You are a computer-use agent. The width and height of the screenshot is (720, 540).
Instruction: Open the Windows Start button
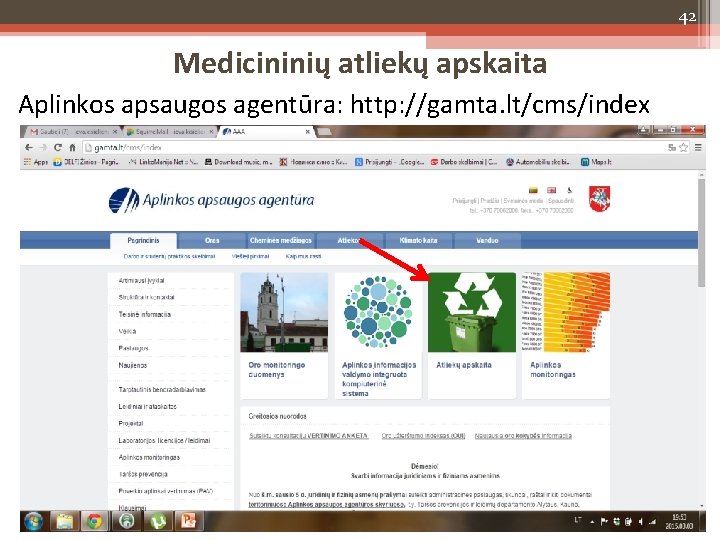34,522
